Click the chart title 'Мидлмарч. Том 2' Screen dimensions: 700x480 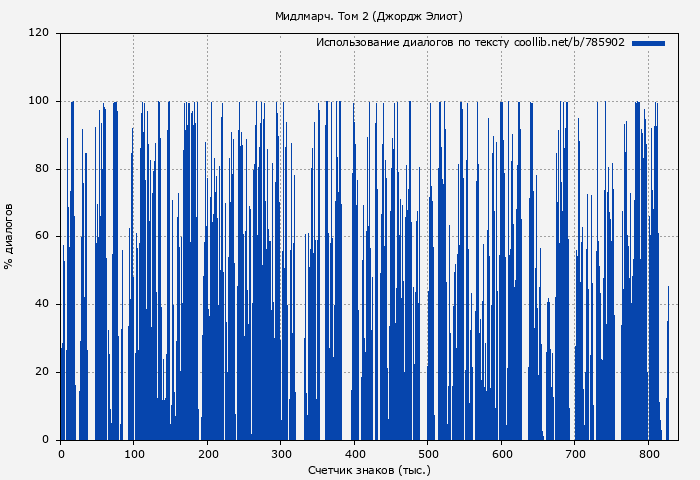coord(368,16)
